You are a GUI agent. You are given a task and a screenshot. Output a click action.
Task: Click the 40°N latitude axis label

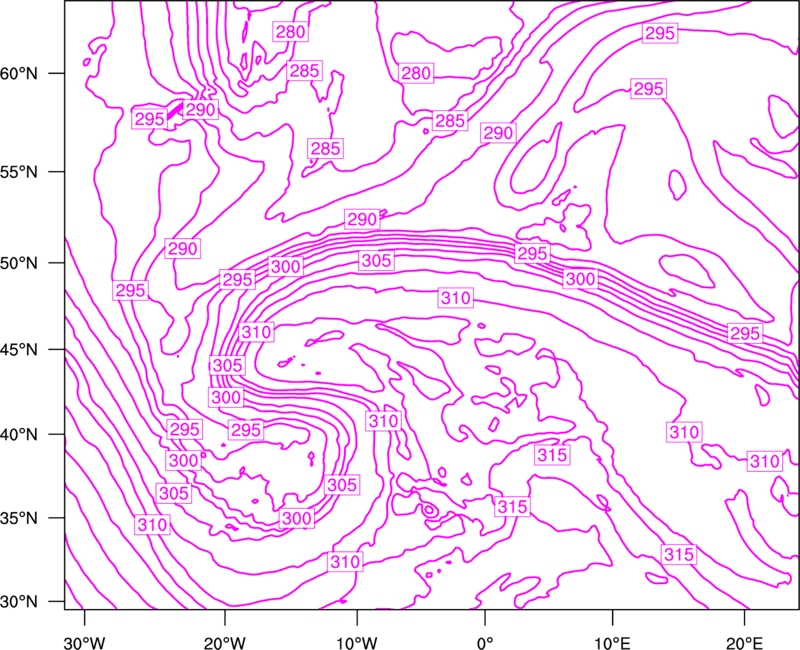point(19,435)
